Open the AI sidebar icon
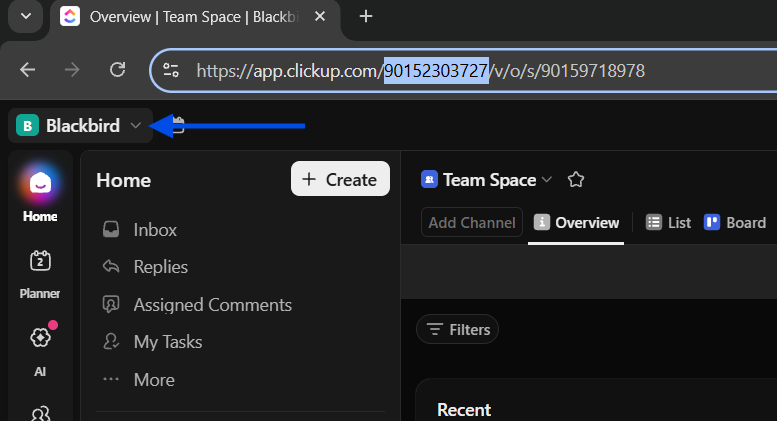This screenshot has width=777, height=421. click(40, 338)
